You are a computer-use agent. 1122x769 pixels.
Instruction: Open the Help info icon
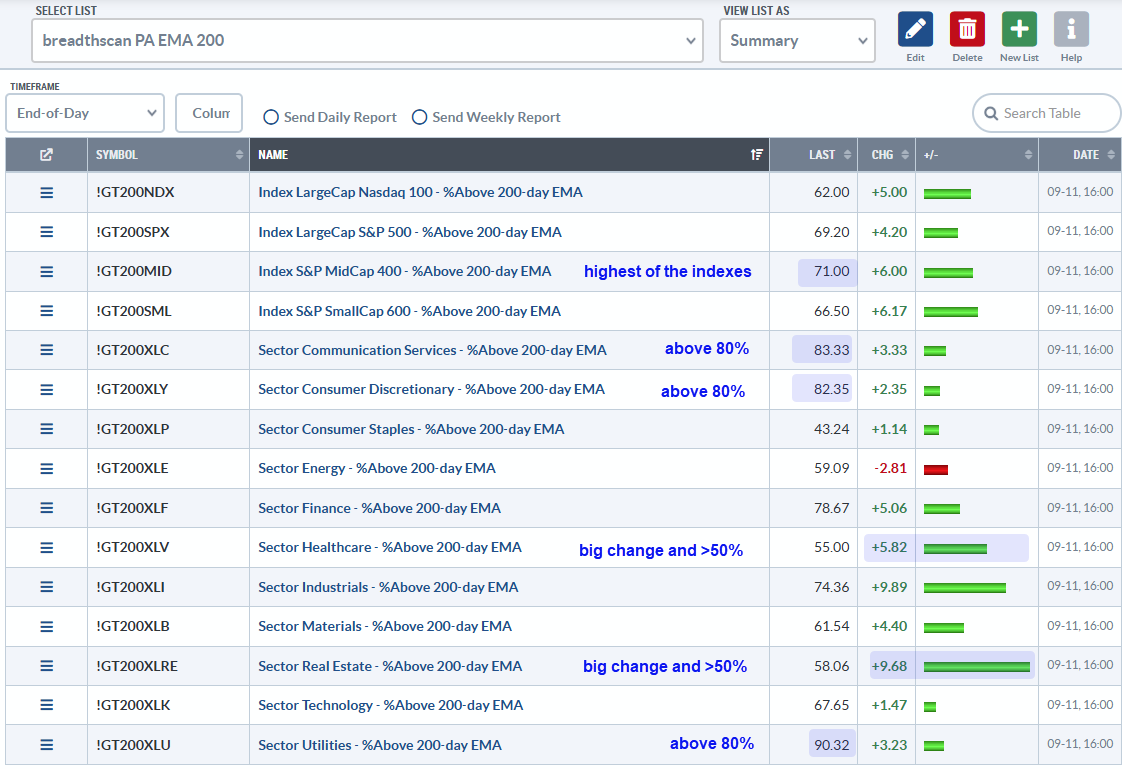[x=1071, y=30]
